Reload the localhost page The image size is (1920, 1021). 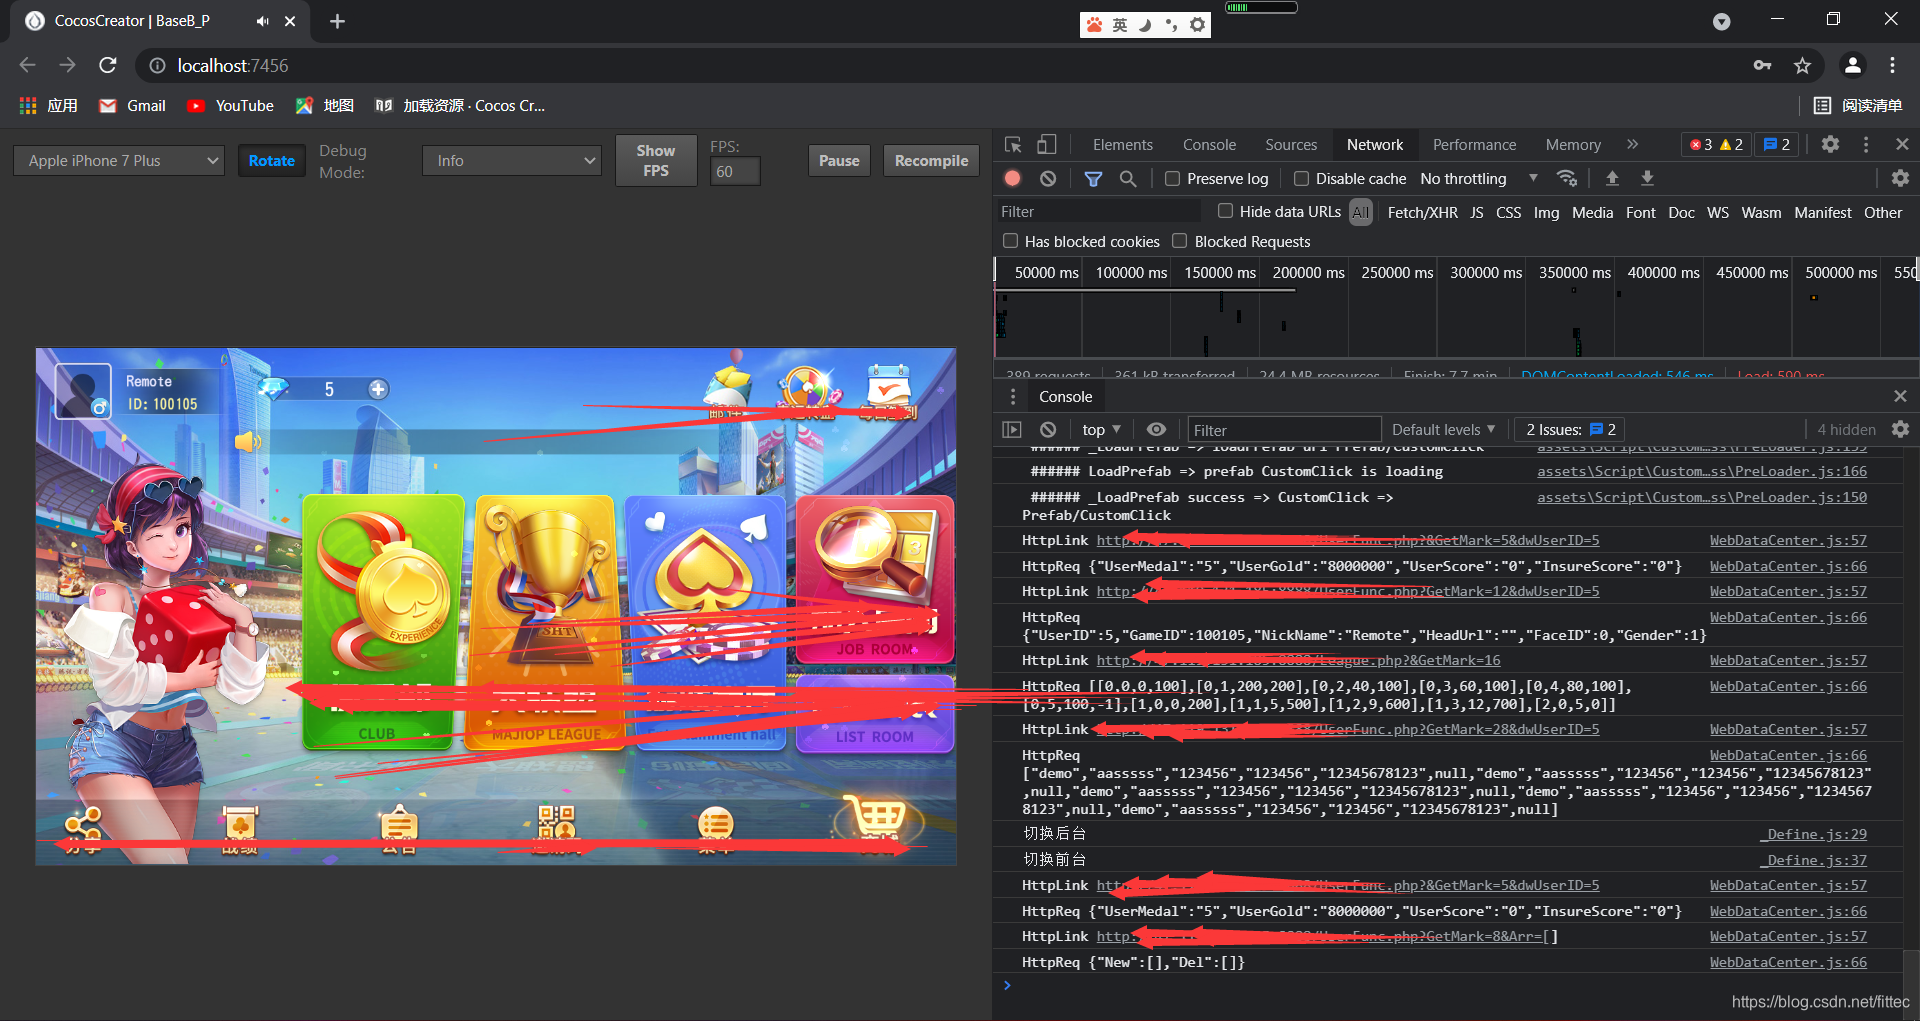108,65
